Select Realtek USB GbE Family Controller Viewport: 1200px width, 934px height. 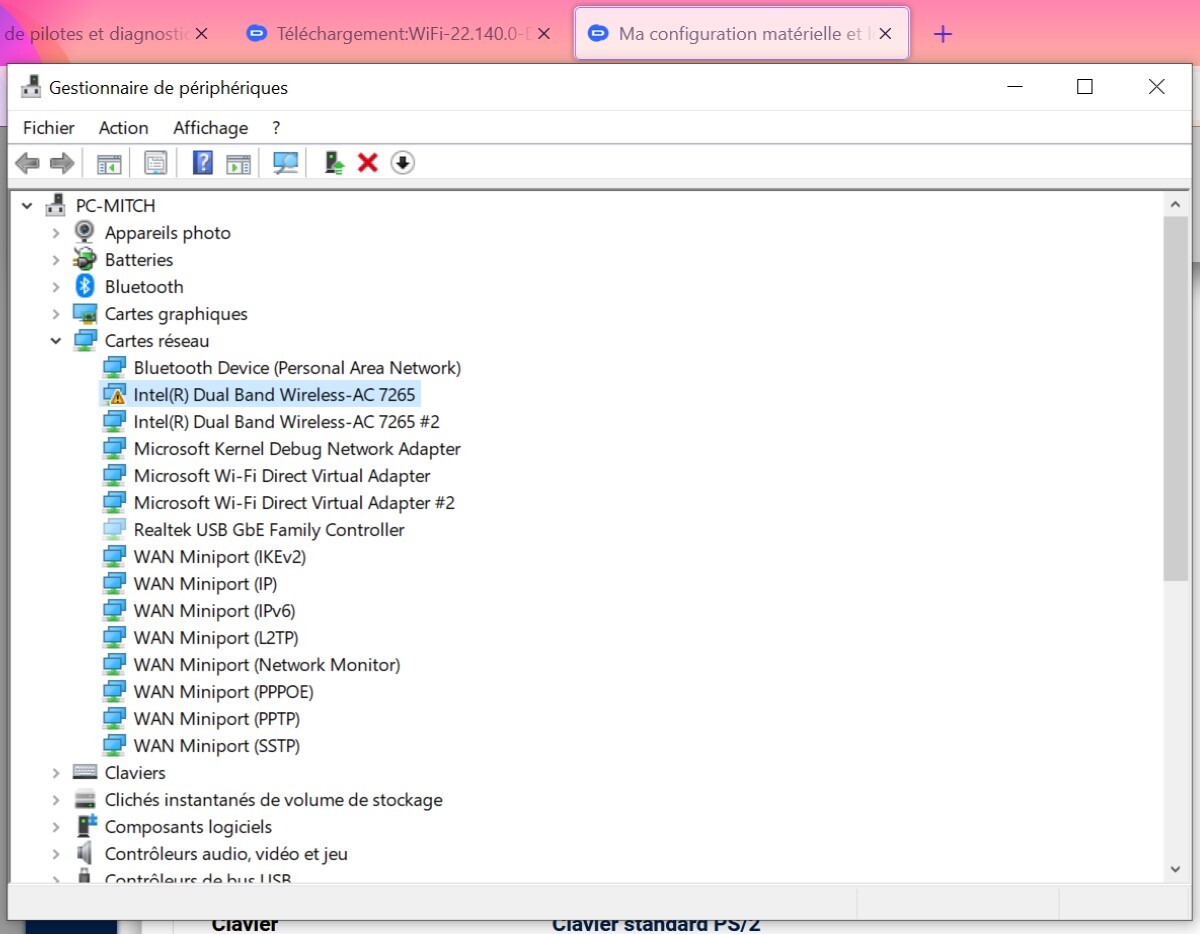[x=269, y=529]
